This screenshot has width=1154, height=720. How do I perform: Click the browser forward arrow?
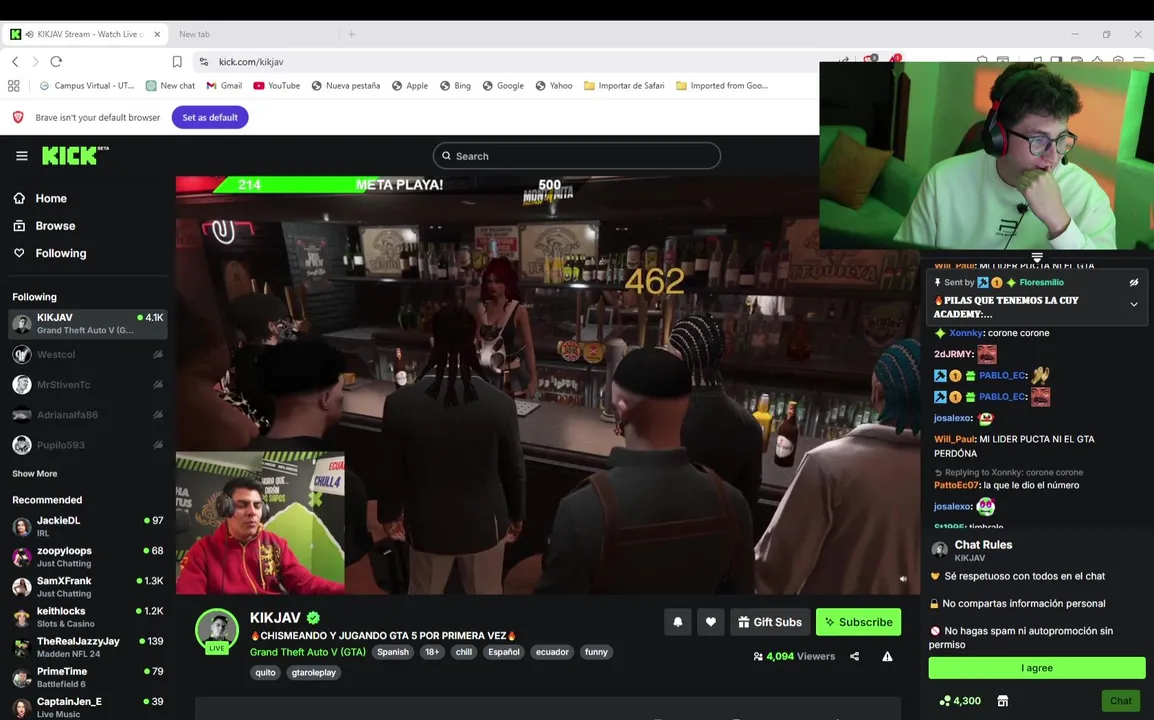tap(35, 62)
